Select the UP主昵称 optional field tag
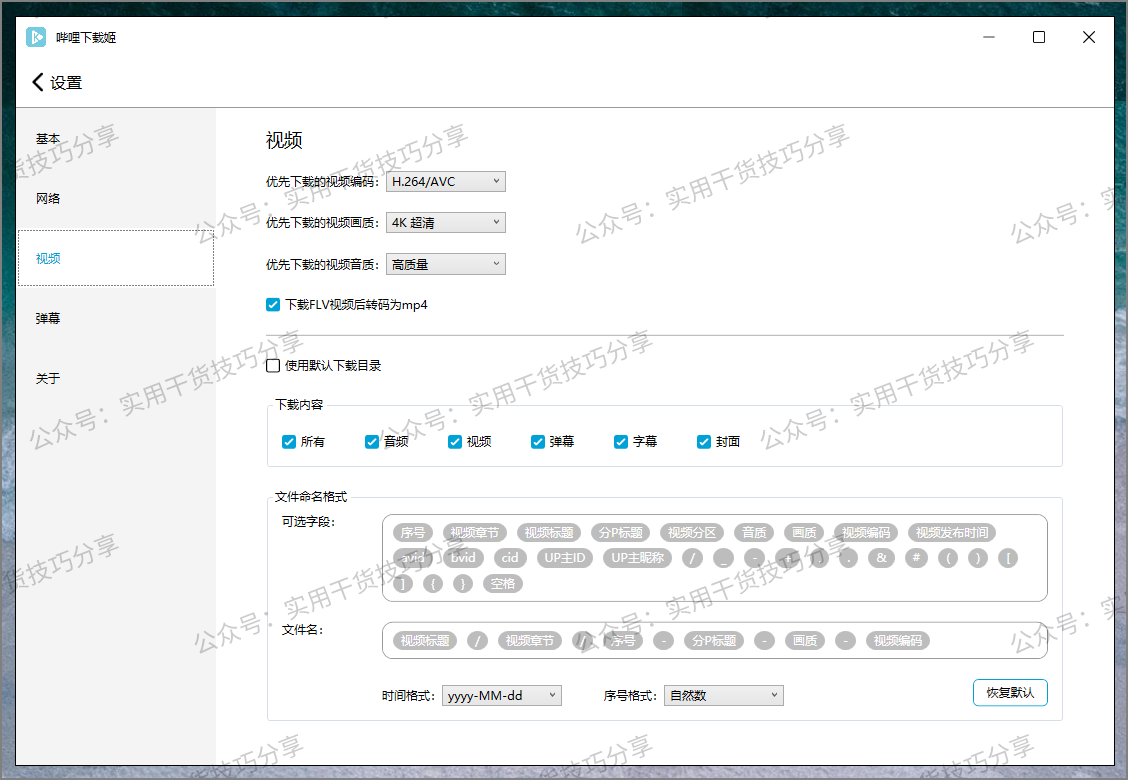Viewport: 1128px width, 780px height. click(x=638, y=558)
